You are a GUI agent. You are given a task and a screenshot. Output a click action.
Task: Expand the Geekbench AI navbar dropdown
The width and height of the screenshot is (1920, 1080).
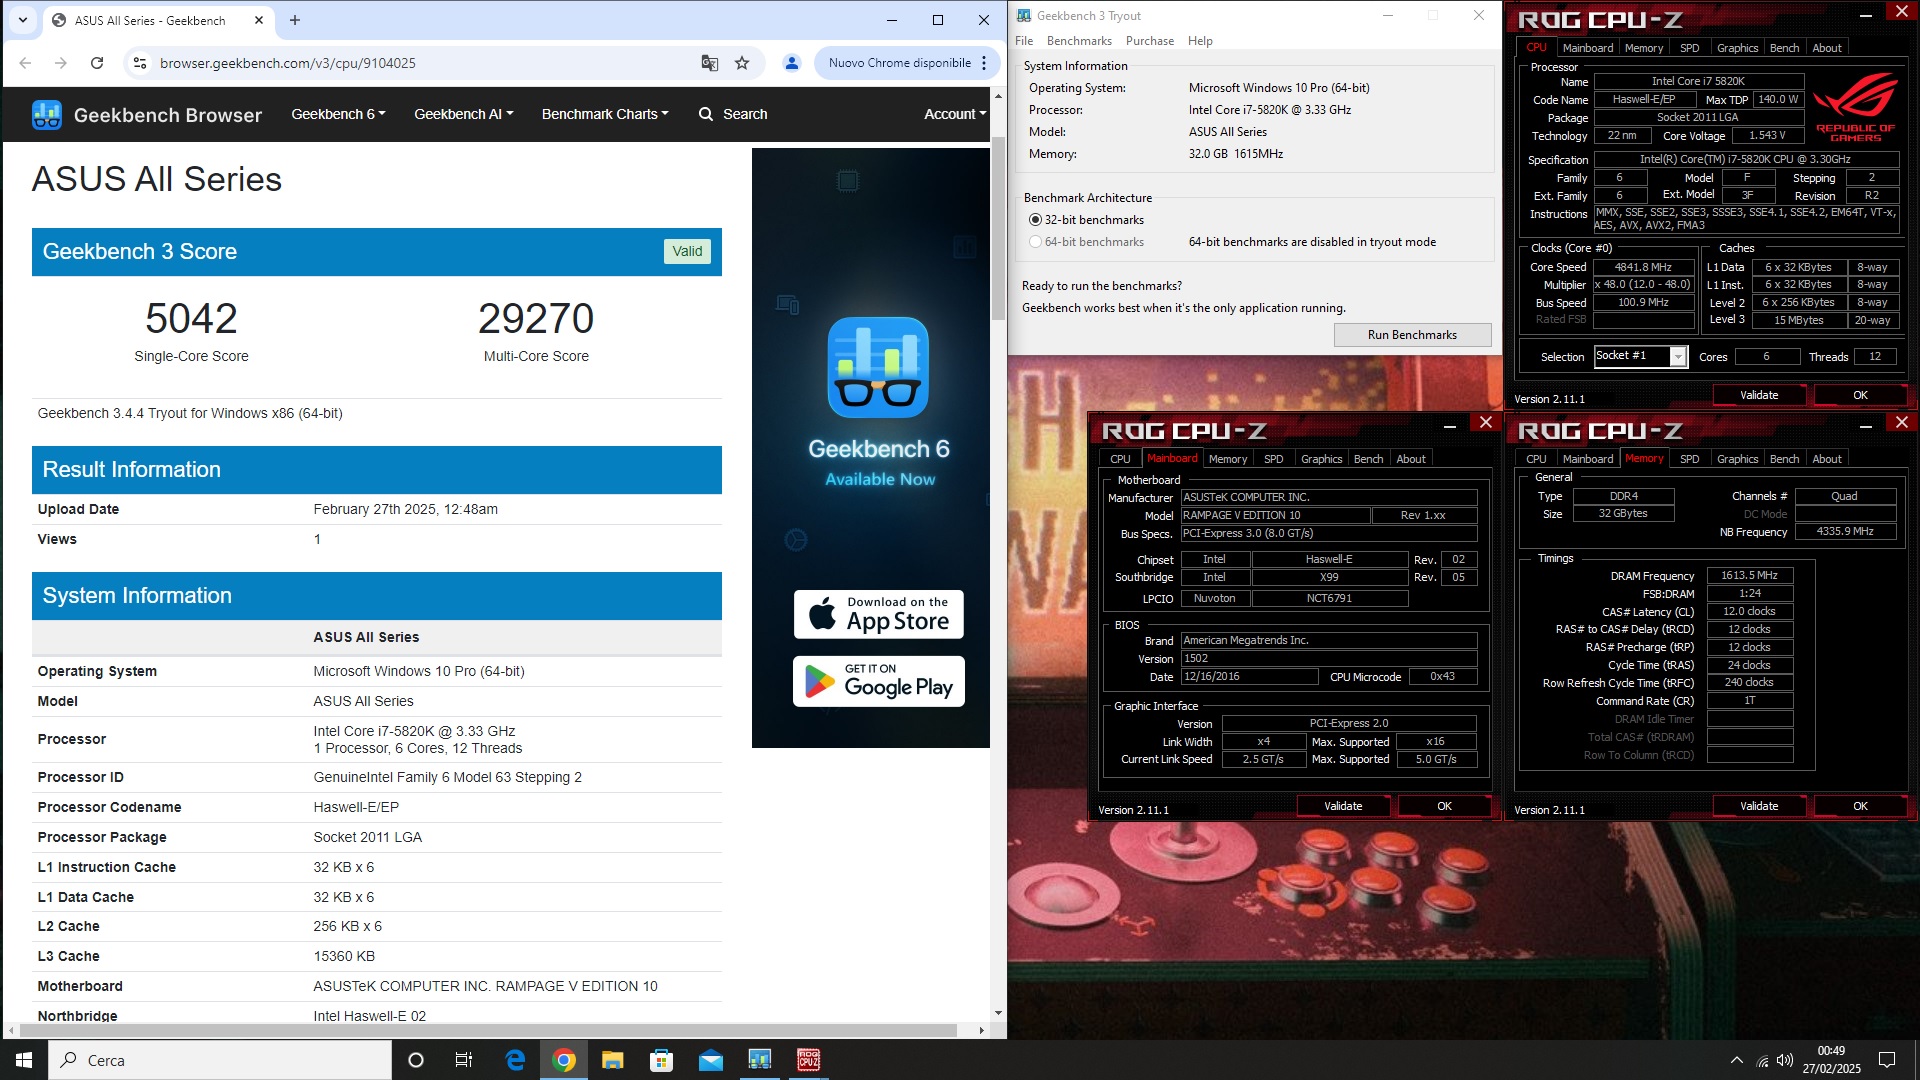point(464,114)
